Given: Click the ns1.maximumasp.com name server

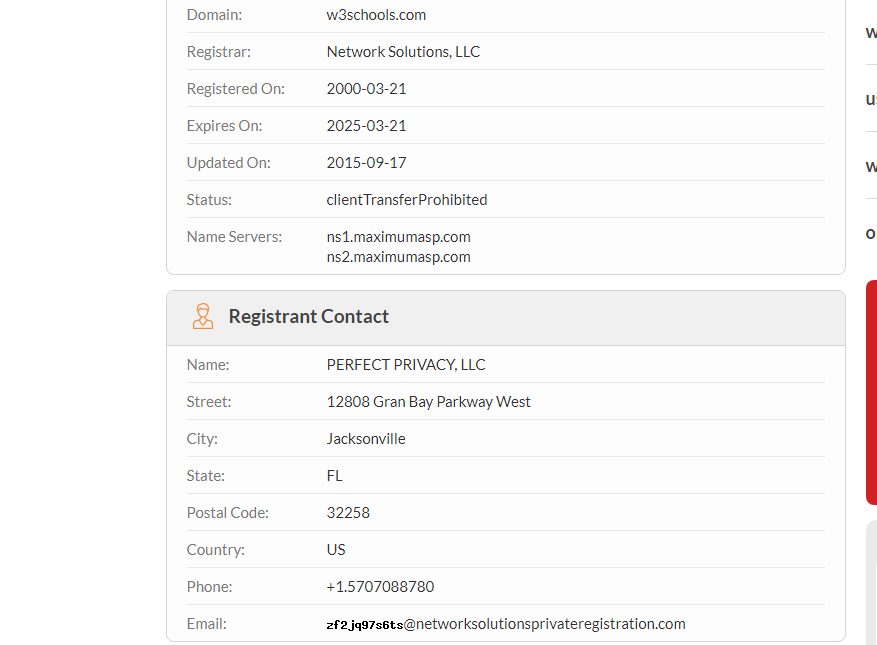Looking at the screenshot, I should coord(398,237).
